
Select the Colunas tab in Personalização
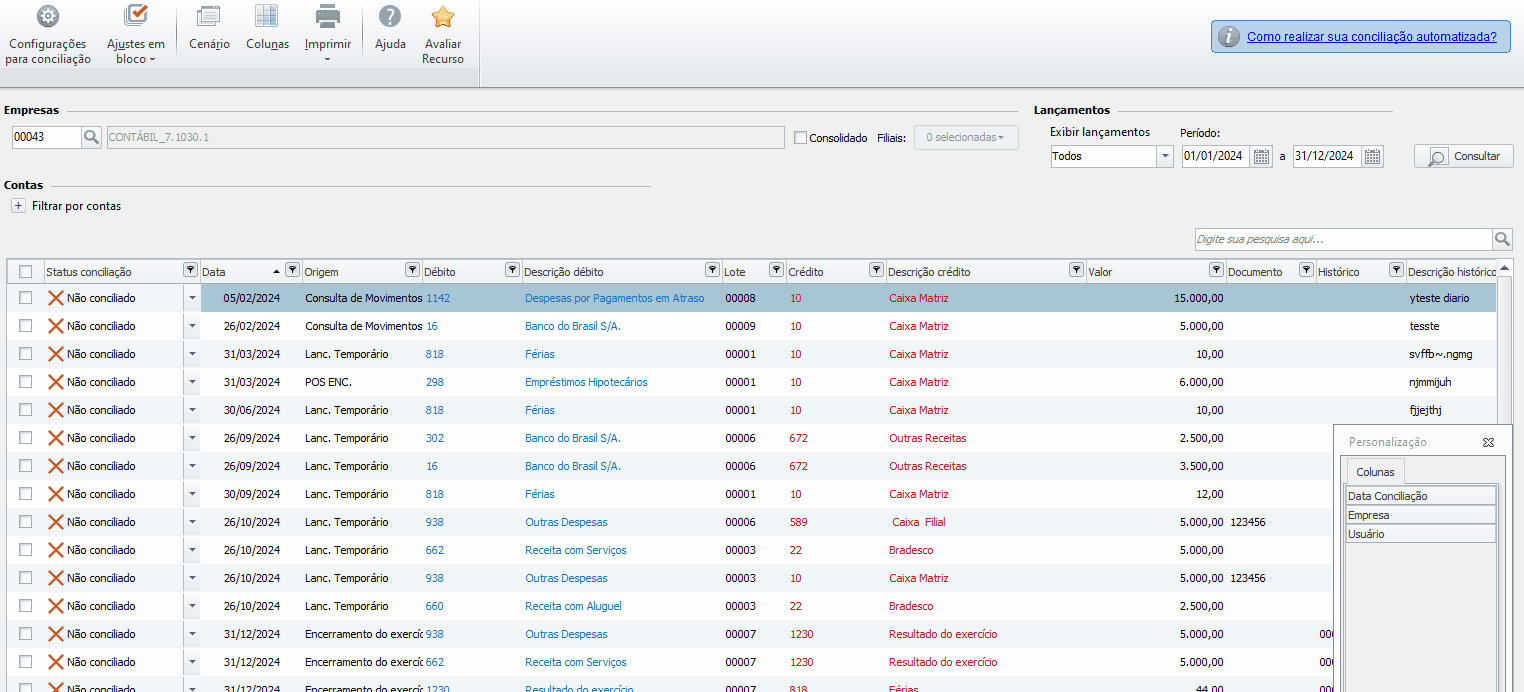tap(1375, 471)
